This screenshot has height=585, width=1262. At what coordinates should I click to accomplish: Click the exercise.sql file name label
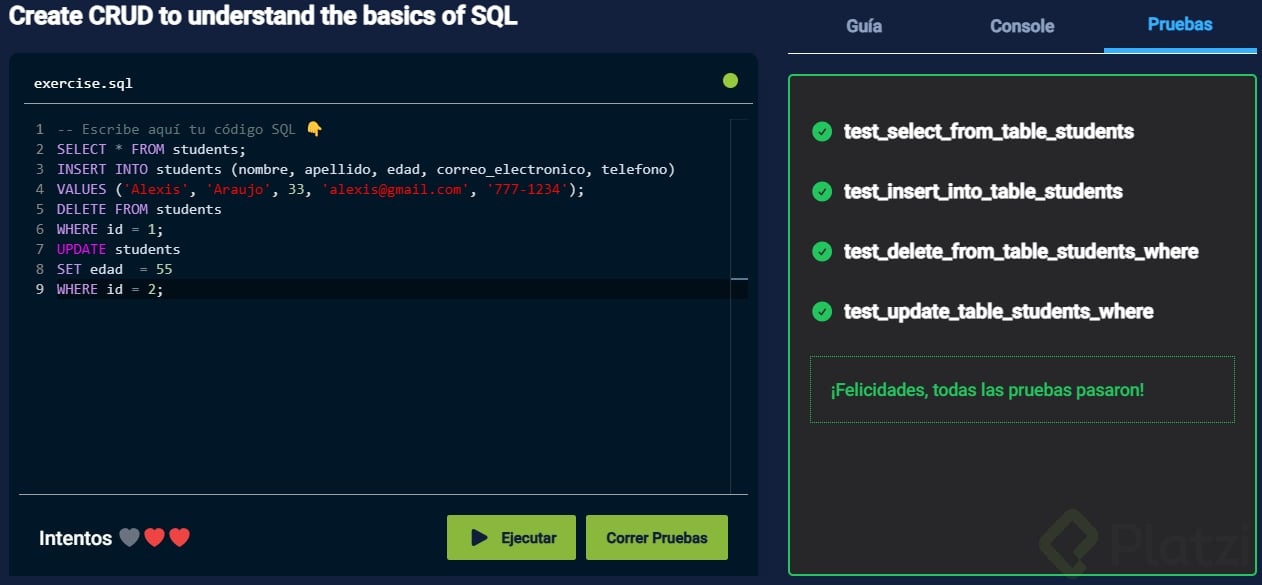pyautogui.click(x=83, y=83)
